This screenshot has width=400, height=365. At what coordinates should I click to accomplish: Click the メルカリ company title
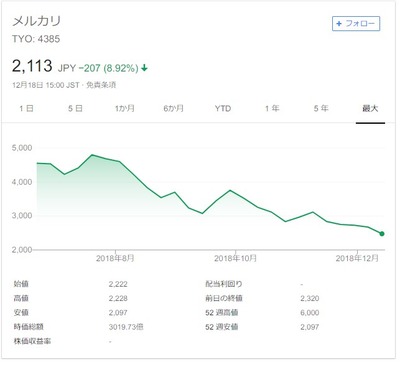click(x=37, y=21)
